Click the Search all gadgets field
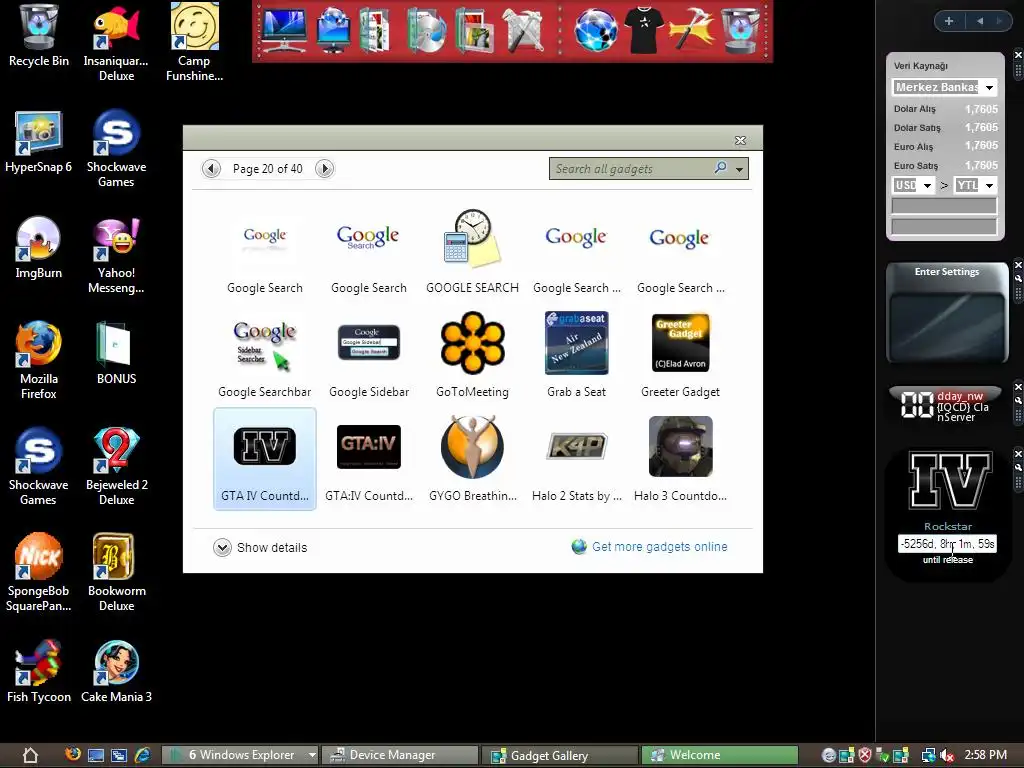Viewport: 1024px width, 768px height. (632, 168)
